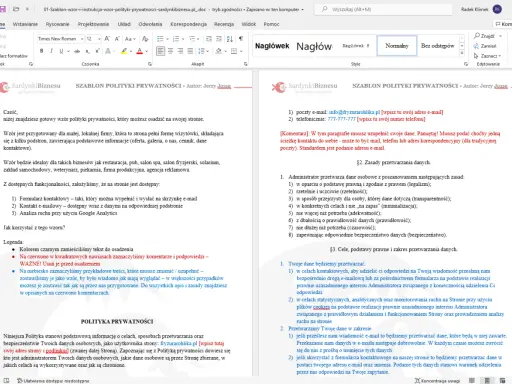
Task: Click the Koncentracja uwagi focus mode
Action: pos(437,380)
